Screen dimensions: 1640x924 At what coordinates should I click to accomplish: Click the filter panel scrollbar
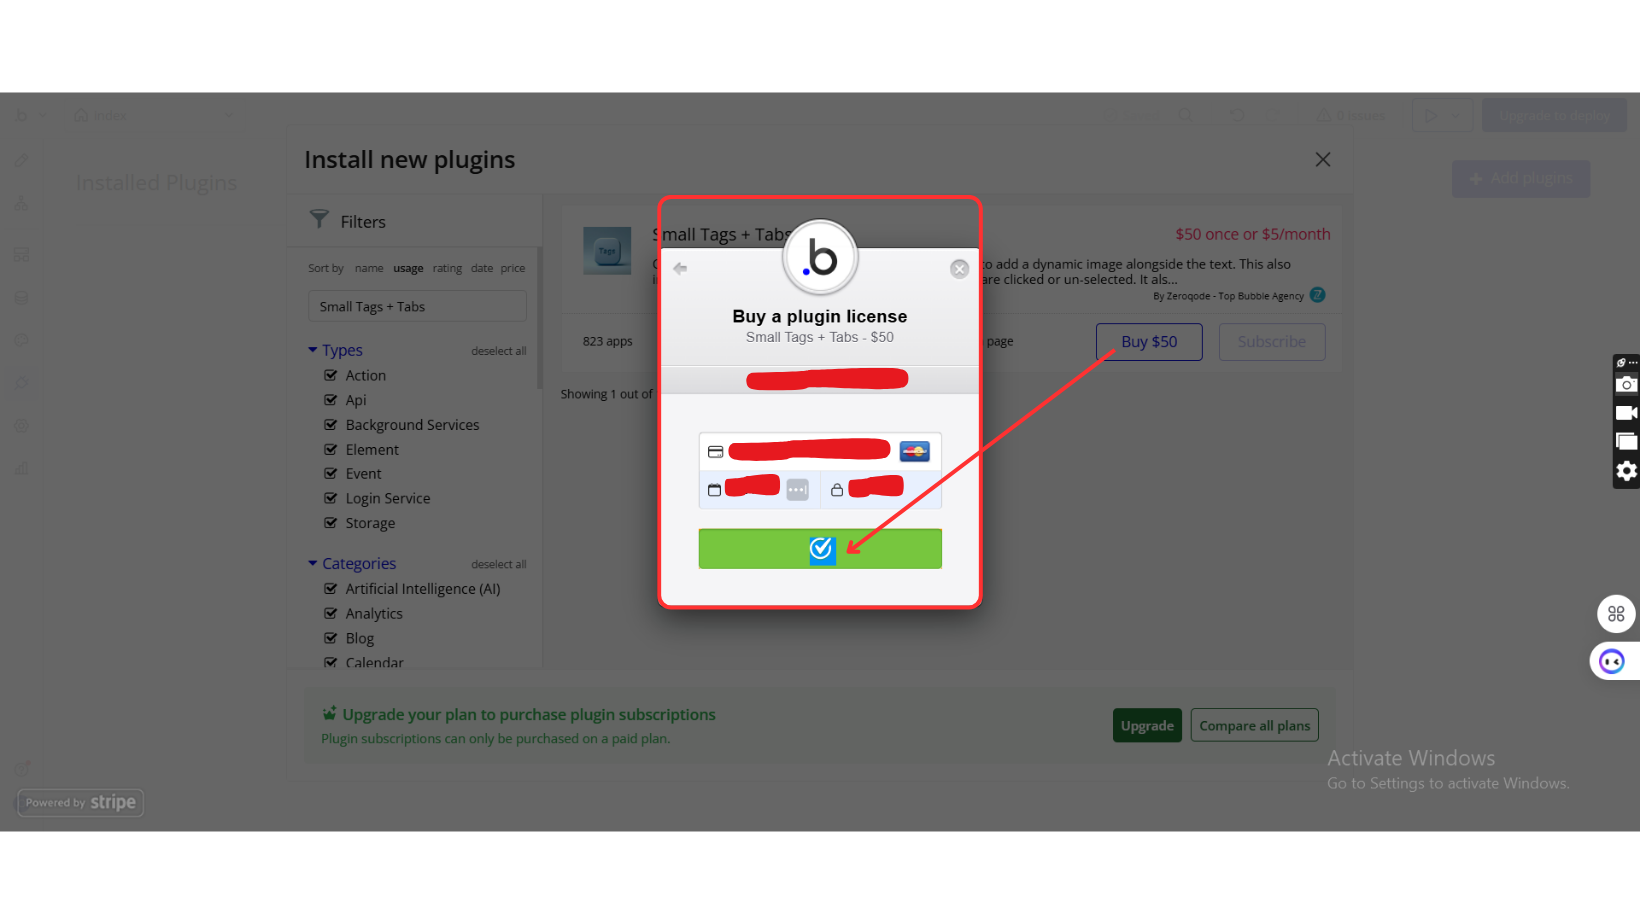point(540,318)
